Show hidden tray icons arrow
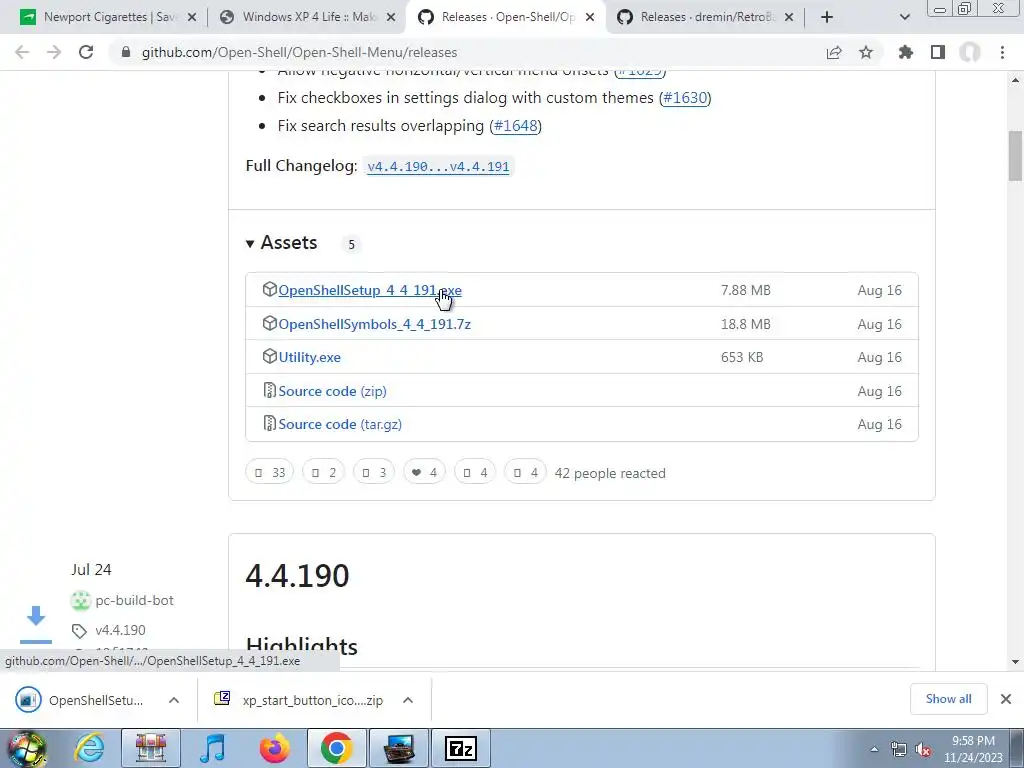 (x=874, y=749)
